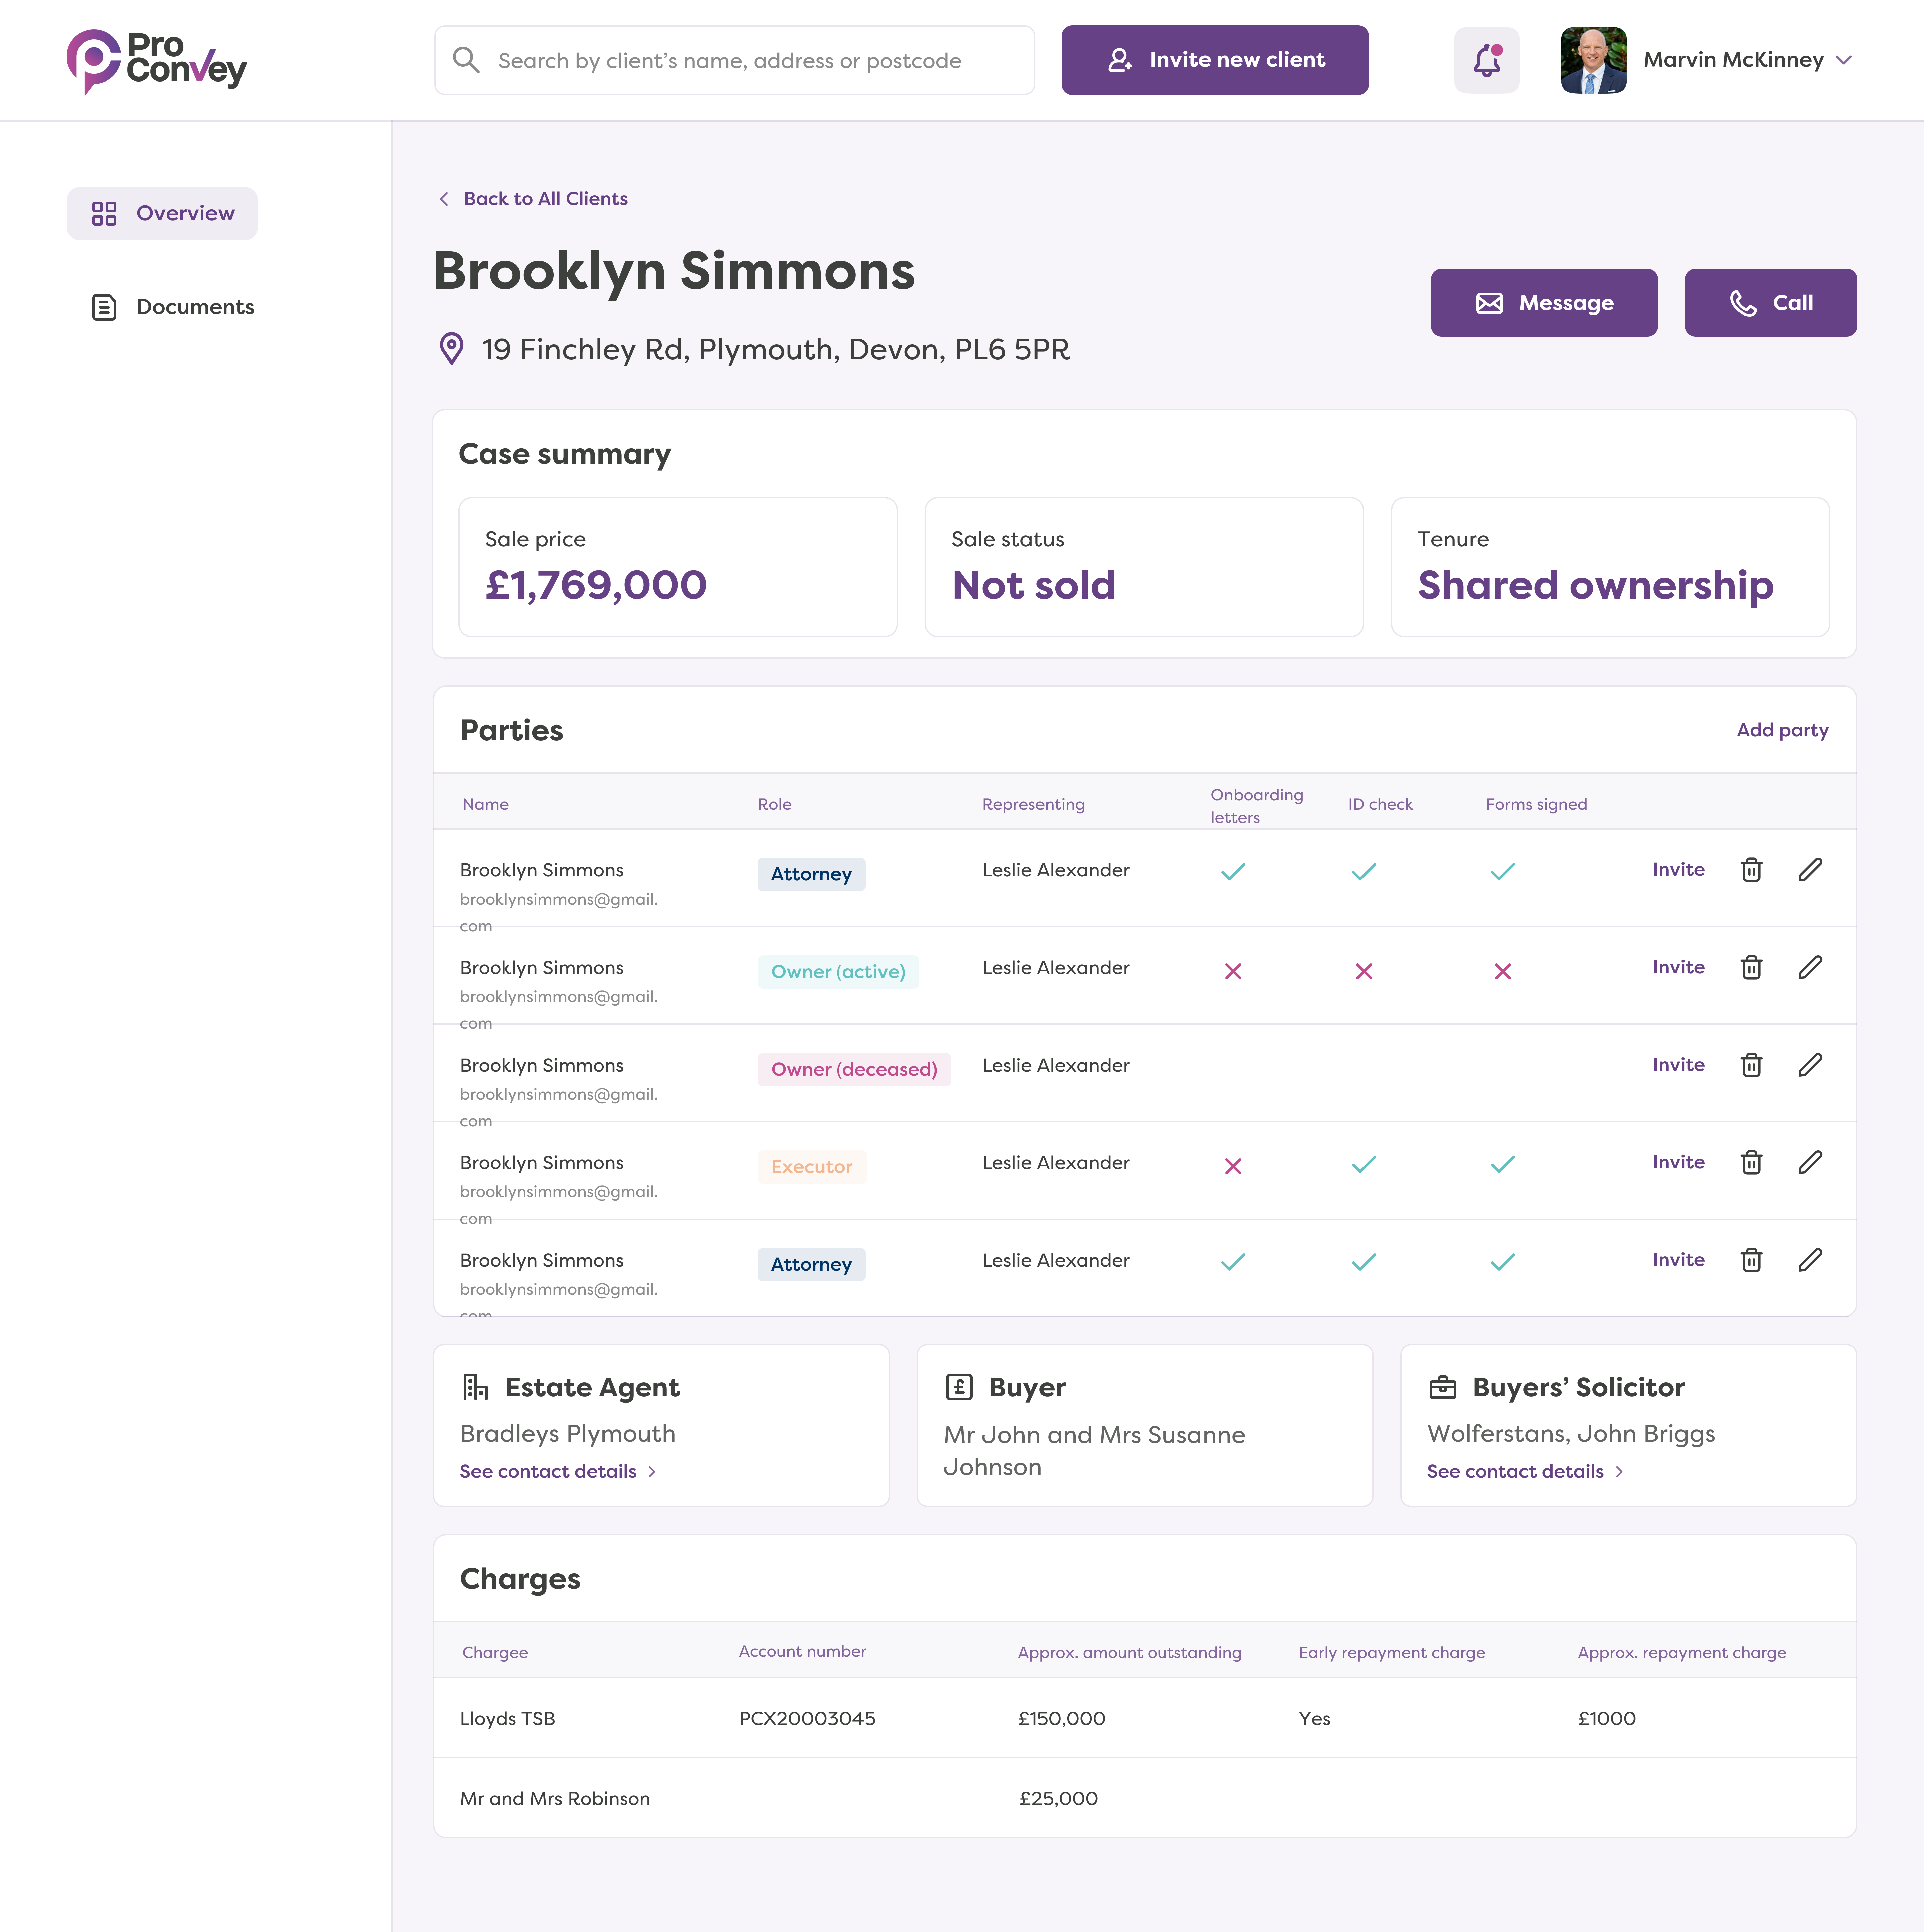
Task: Click the Sale price £1,769,000 card
Action: click(678, 567)
